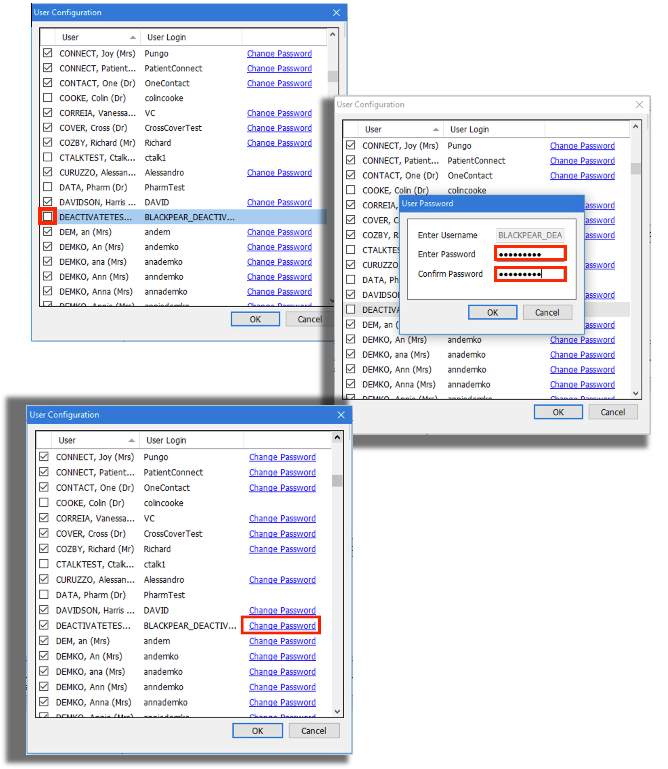Click Change Password for andemko in bottom window
Screen dimensions: 668x769
point(282,656)
